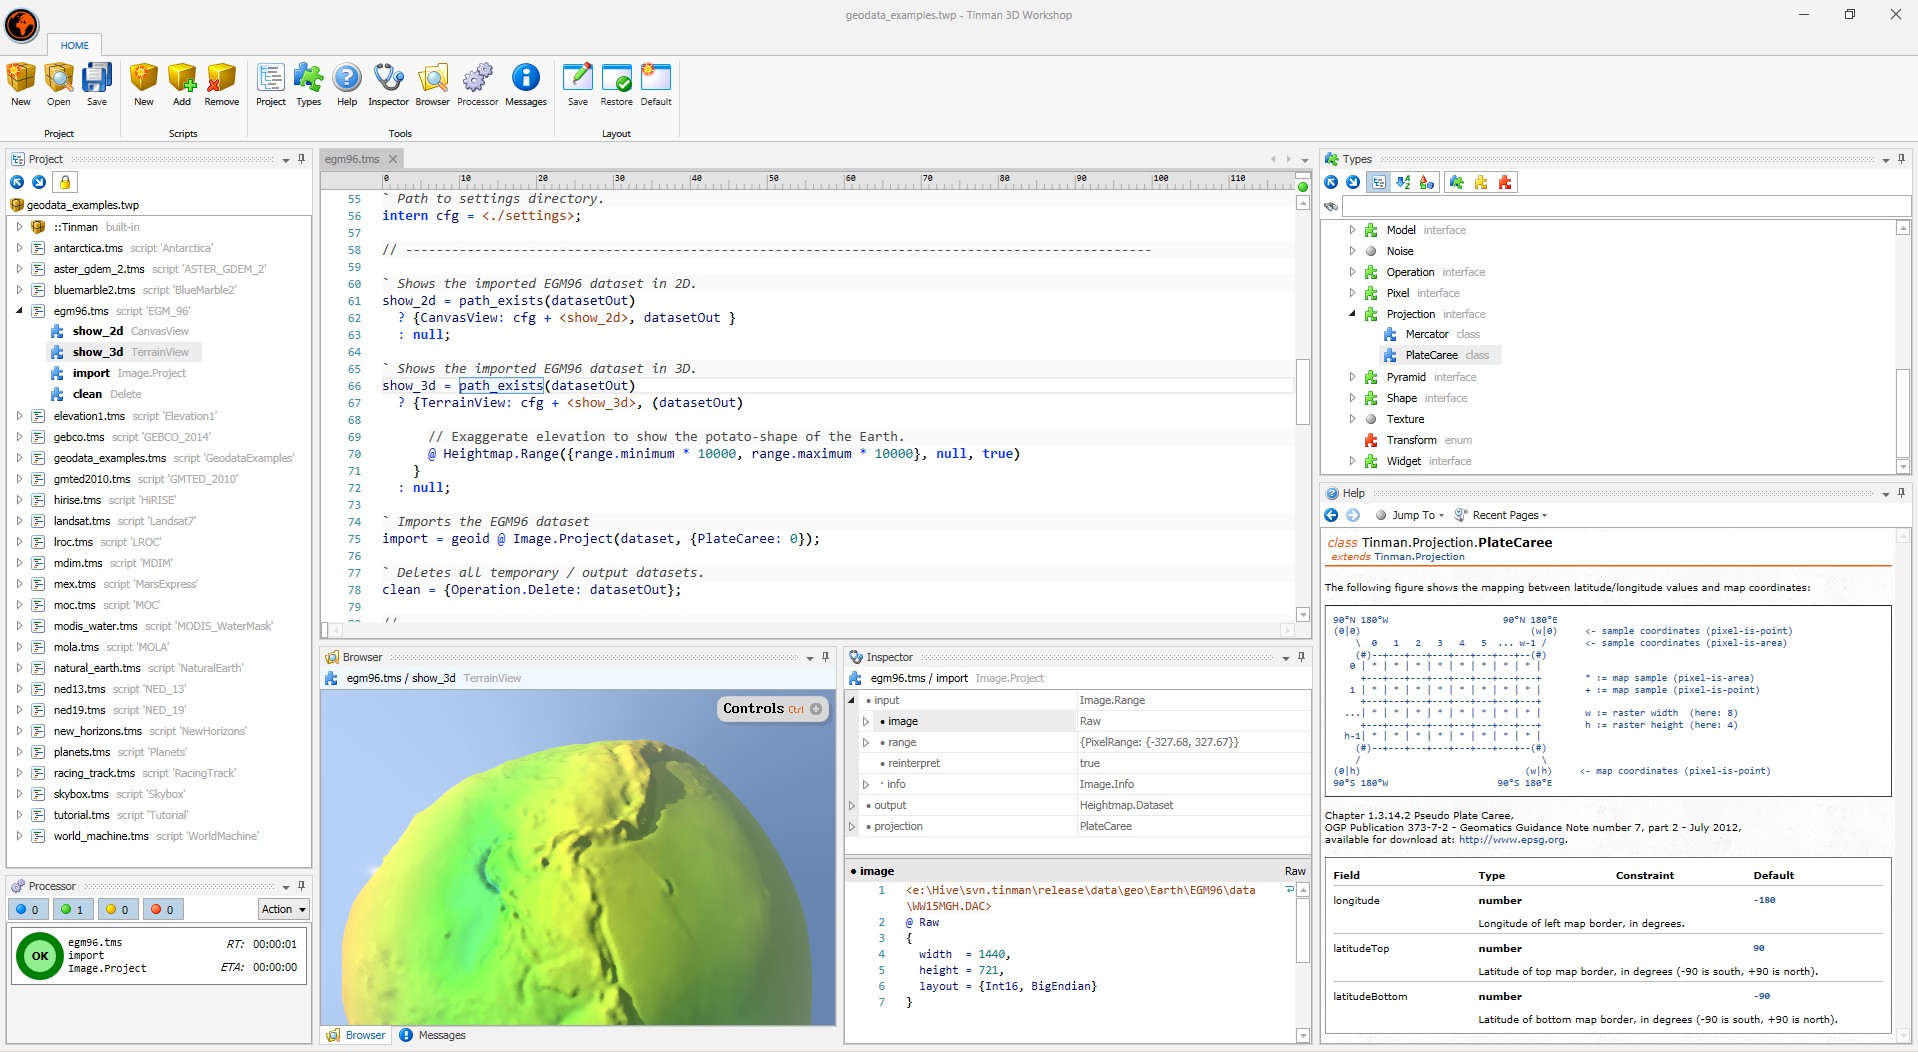Toggle green puzzle filter in Types panel
Viewport: 1918px width, 1052px height.
(1457, 182)
